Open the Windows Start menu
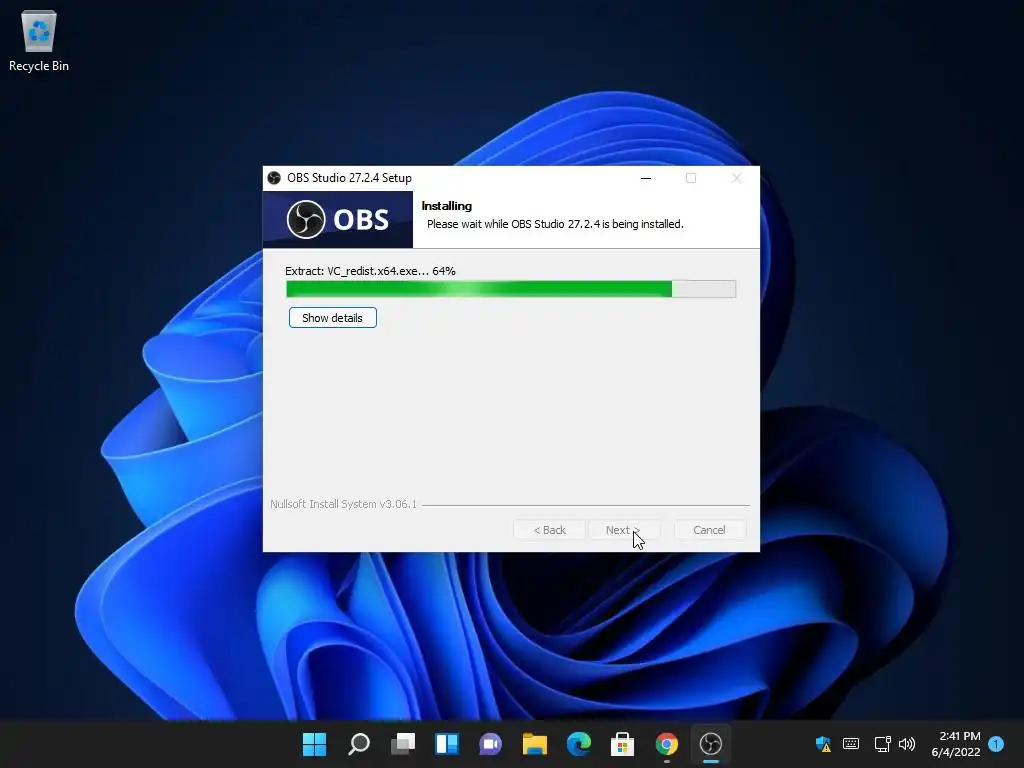1024x768 pixels. [x=314, y=744]
